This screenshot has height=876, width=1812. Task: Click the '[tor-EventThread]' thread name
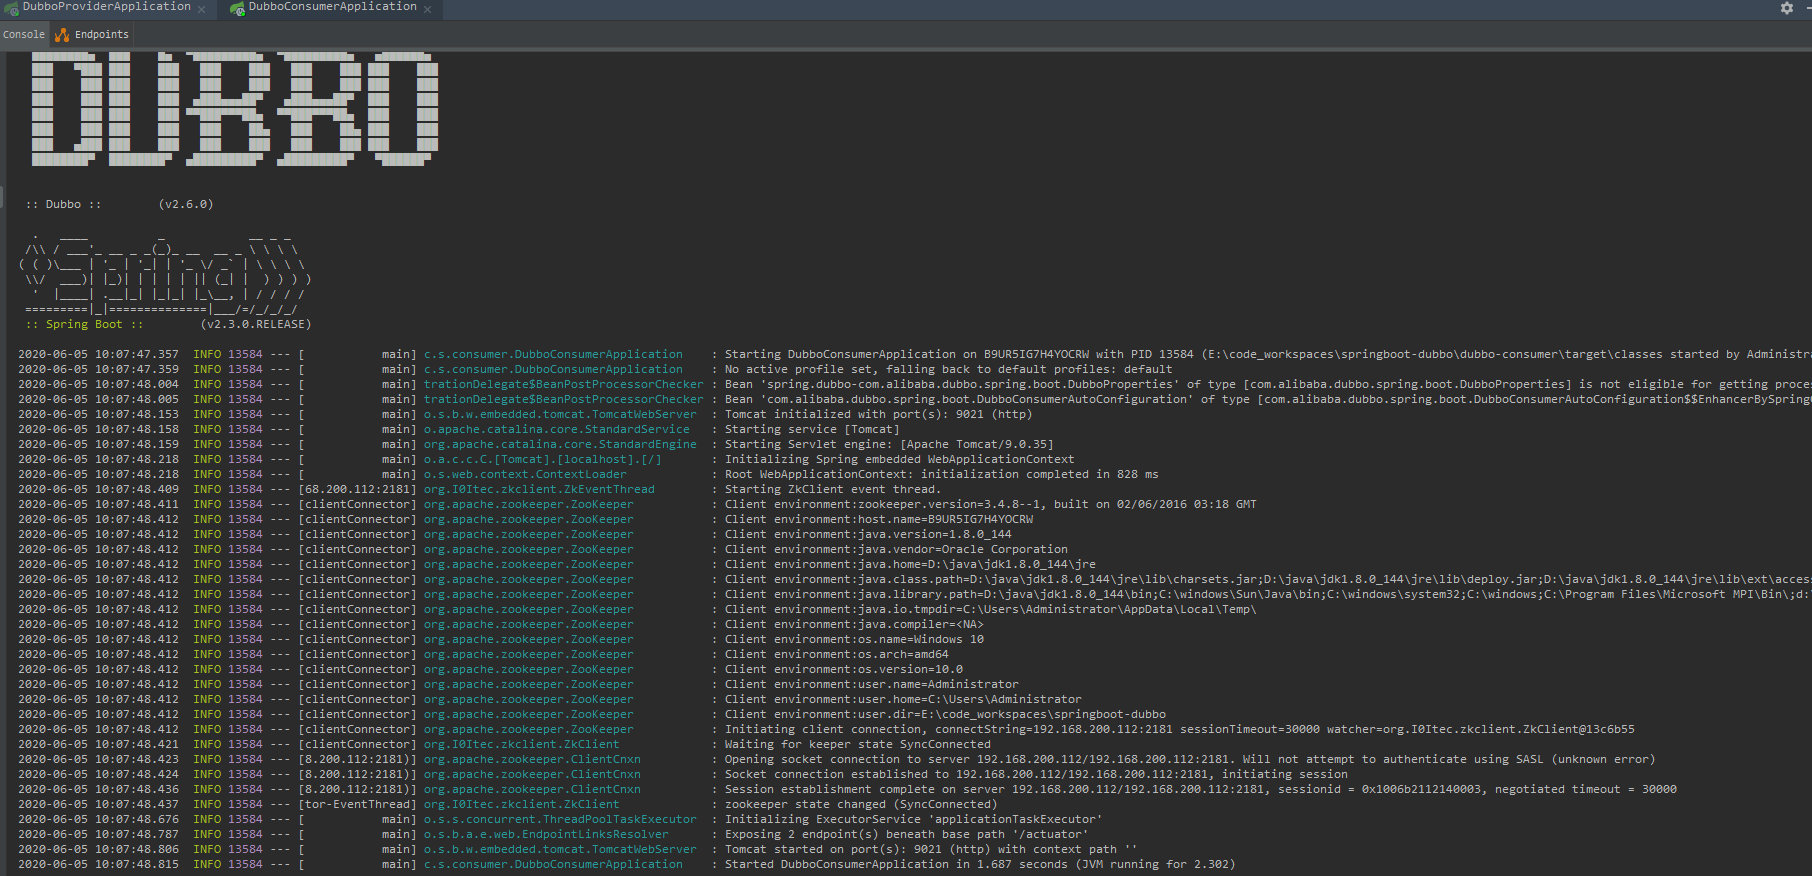(357, 804)
